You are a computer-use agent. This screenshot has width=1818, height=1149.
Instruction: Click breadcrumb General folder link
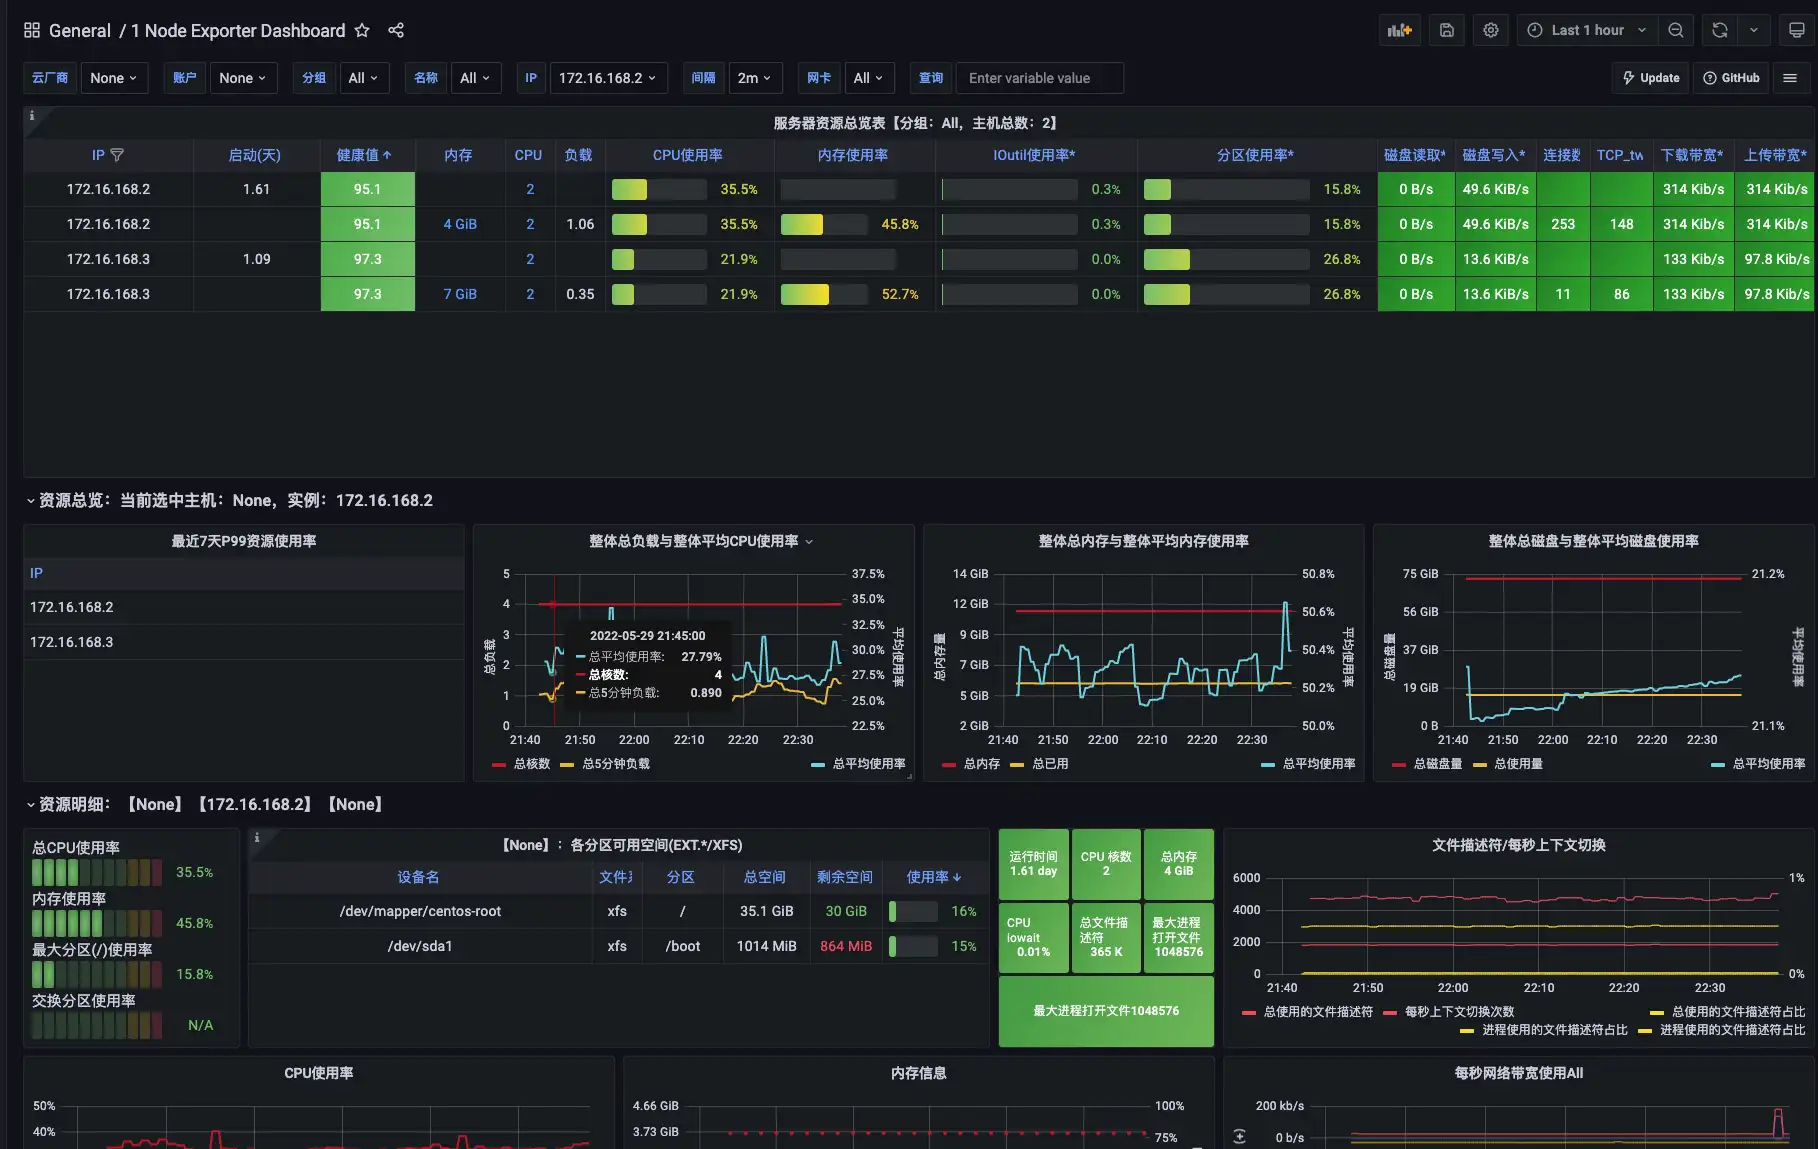pos(80,30)
